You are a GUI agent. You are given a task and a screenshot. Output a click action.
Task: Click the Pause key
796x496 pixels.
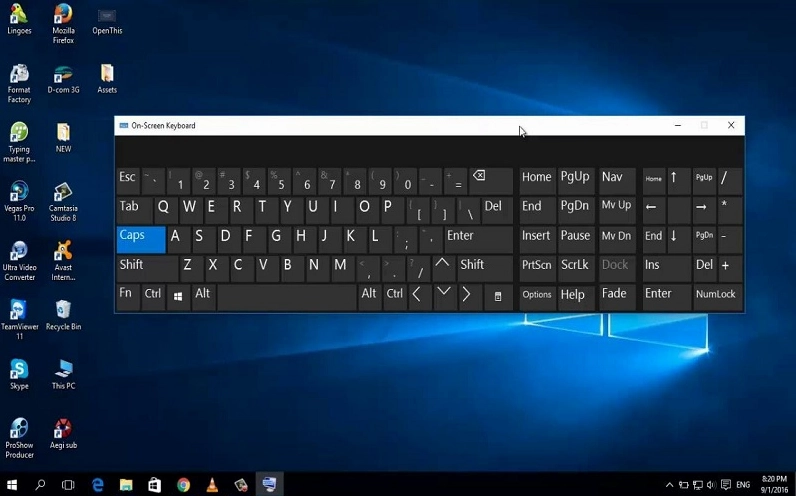pyautogui.click(x=576, y=239)
